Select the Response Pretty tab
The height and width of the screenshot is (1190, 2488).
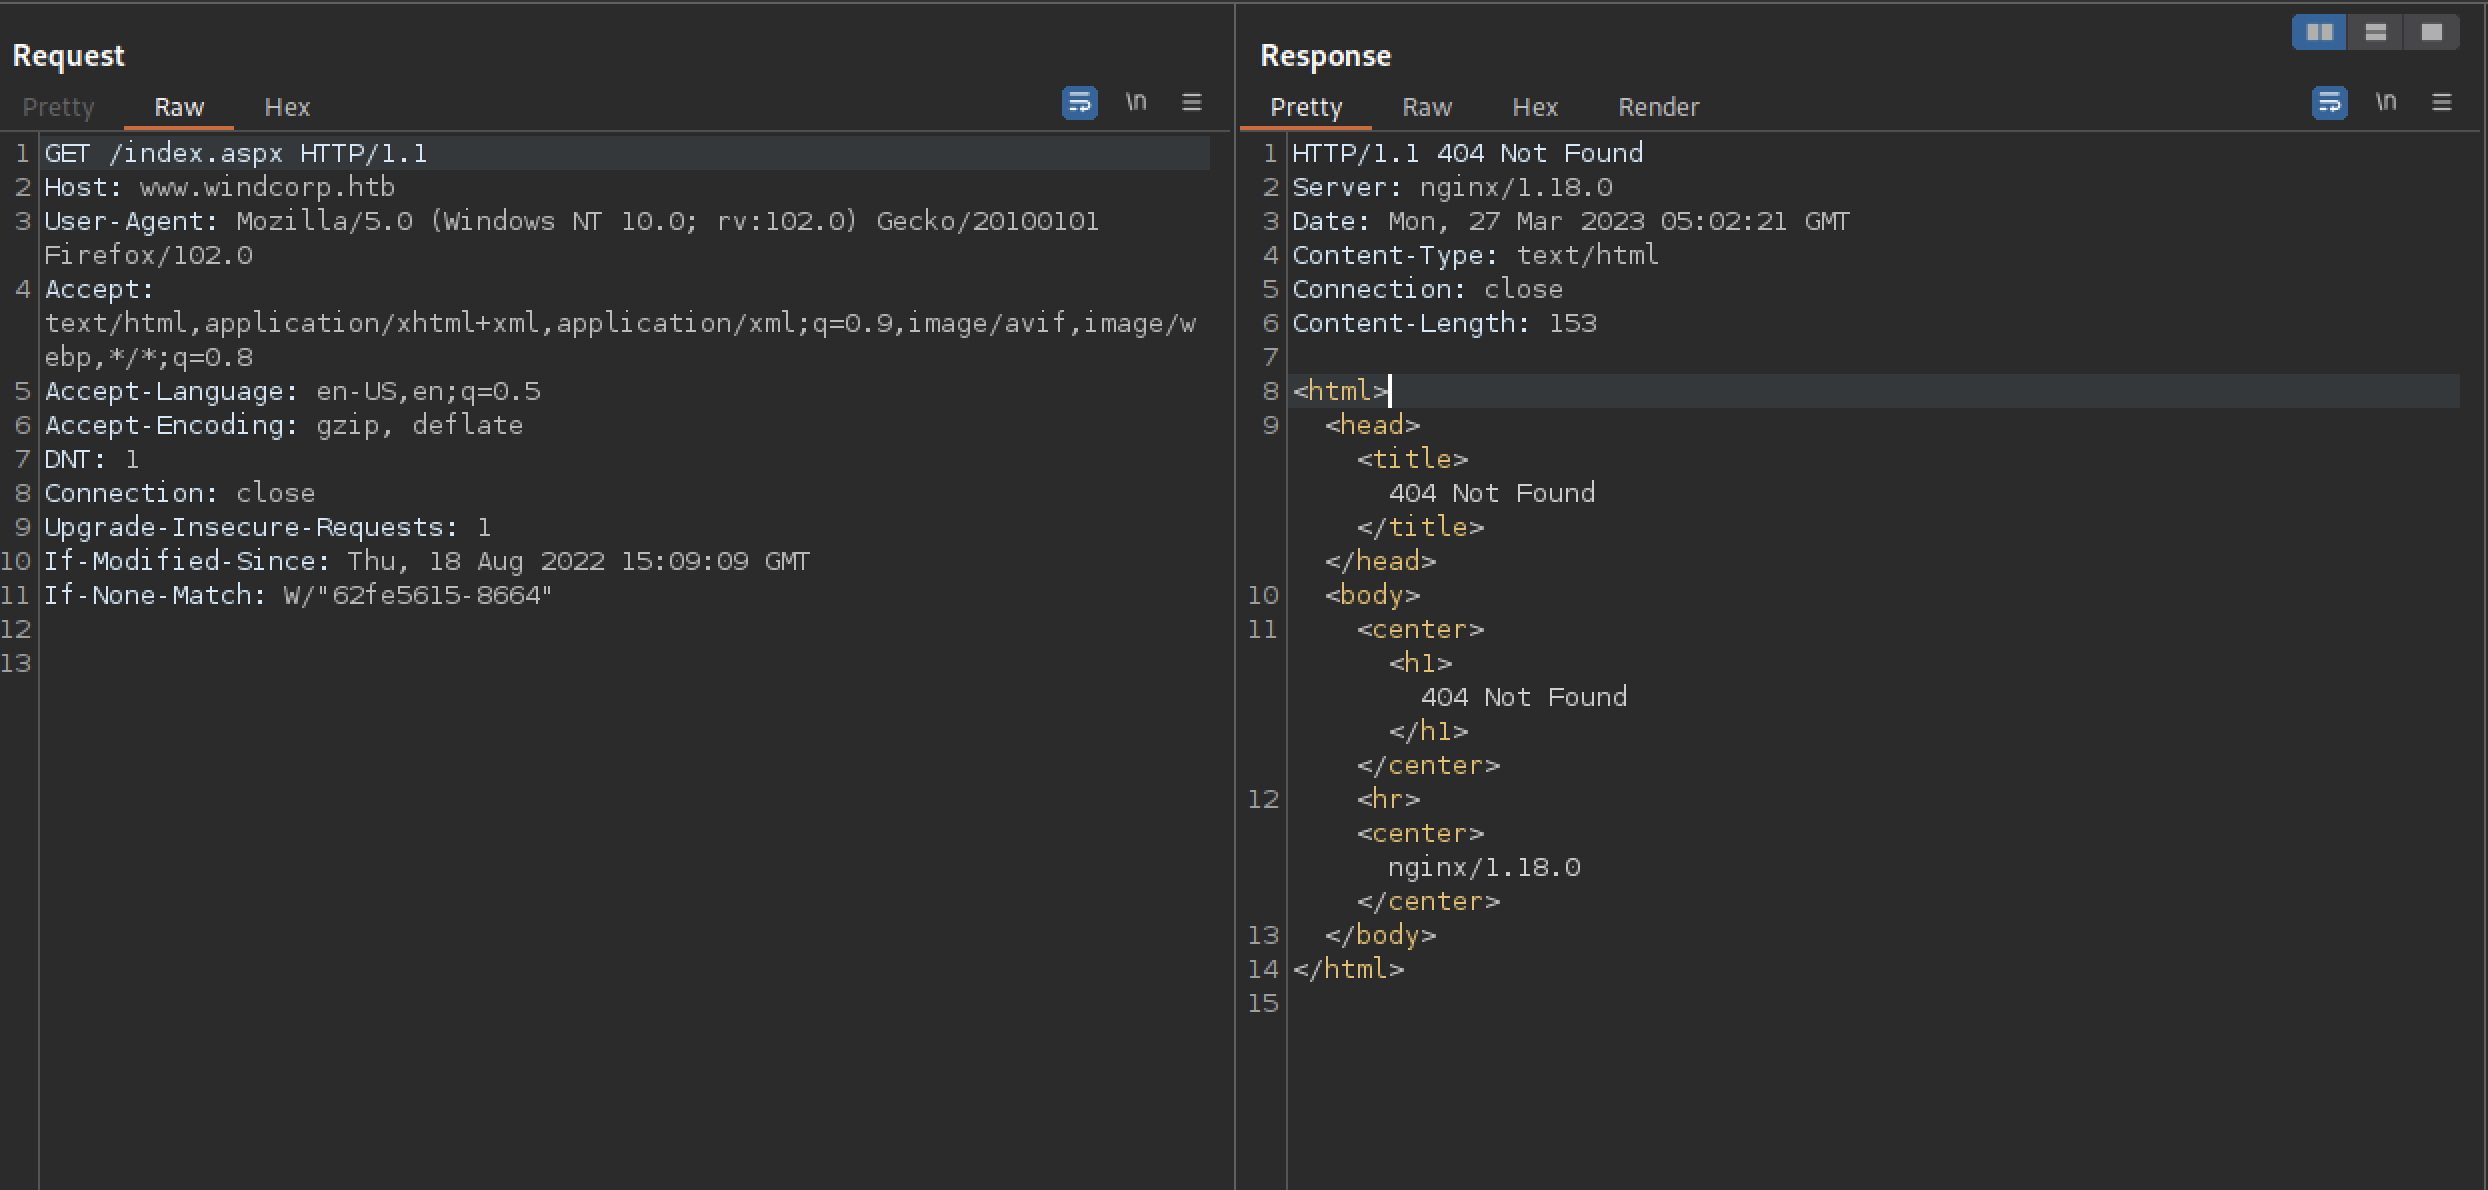(x=1306, y=107)
